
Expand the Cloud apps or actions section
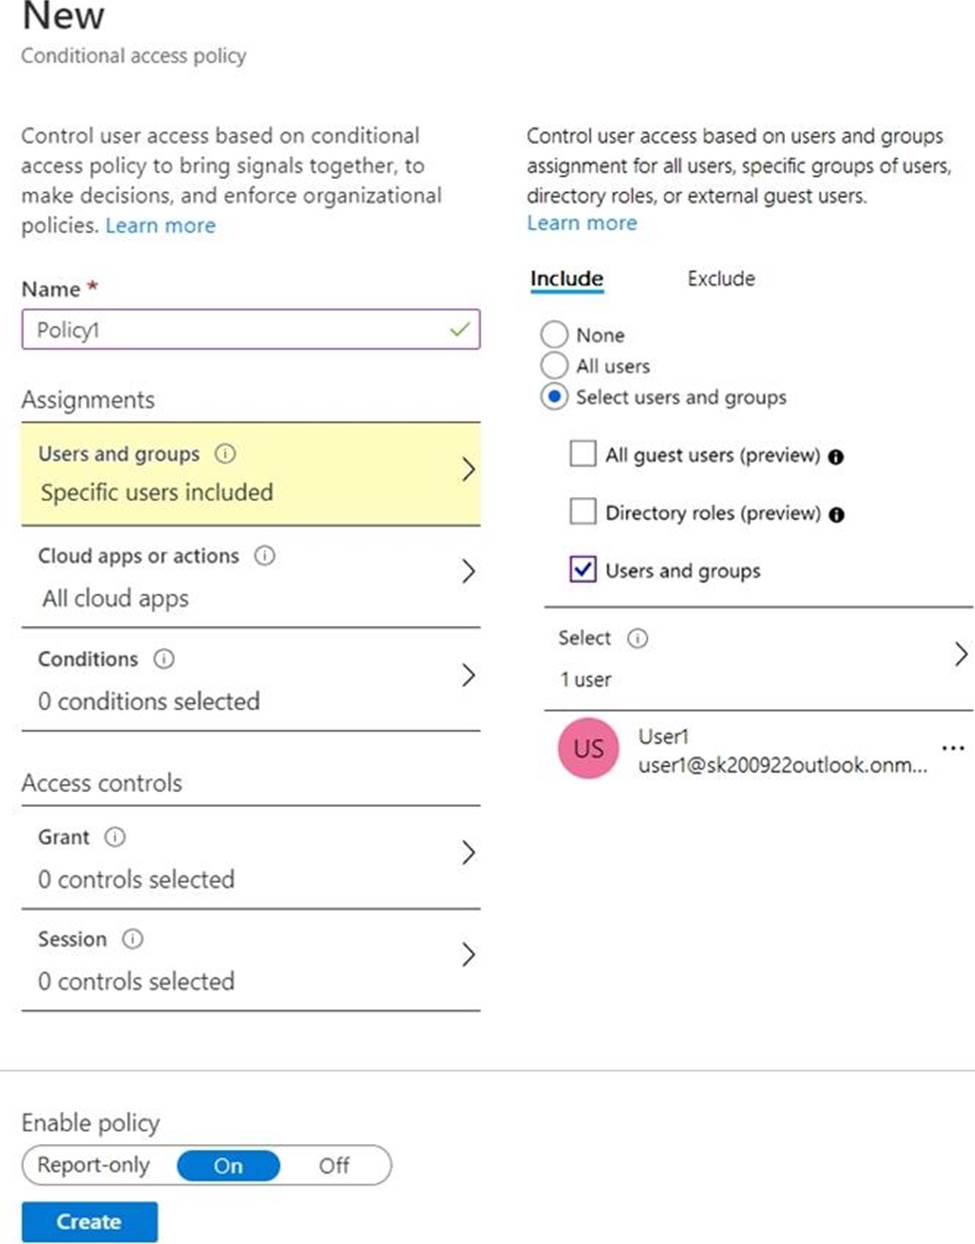[x=468, y=572]
